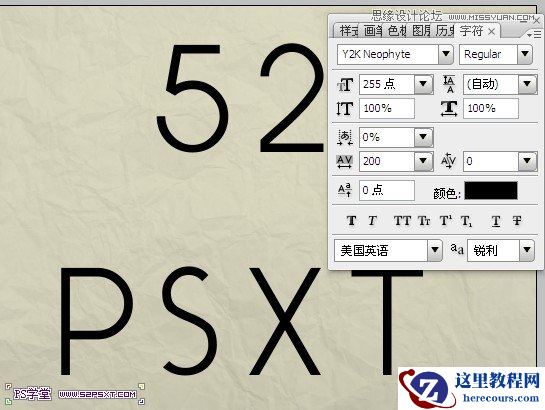Click the kerning icon
545x410 pixels.
point(449,161)
